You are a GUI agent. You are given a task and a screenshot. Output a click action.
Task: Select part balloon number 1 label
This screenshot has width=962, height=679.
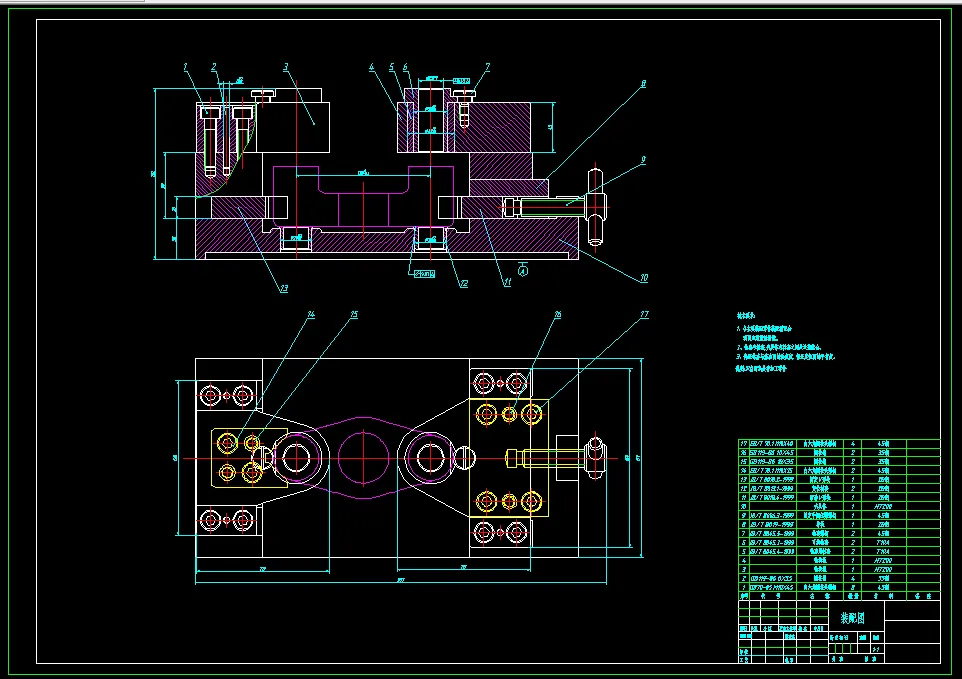[185, 67]
